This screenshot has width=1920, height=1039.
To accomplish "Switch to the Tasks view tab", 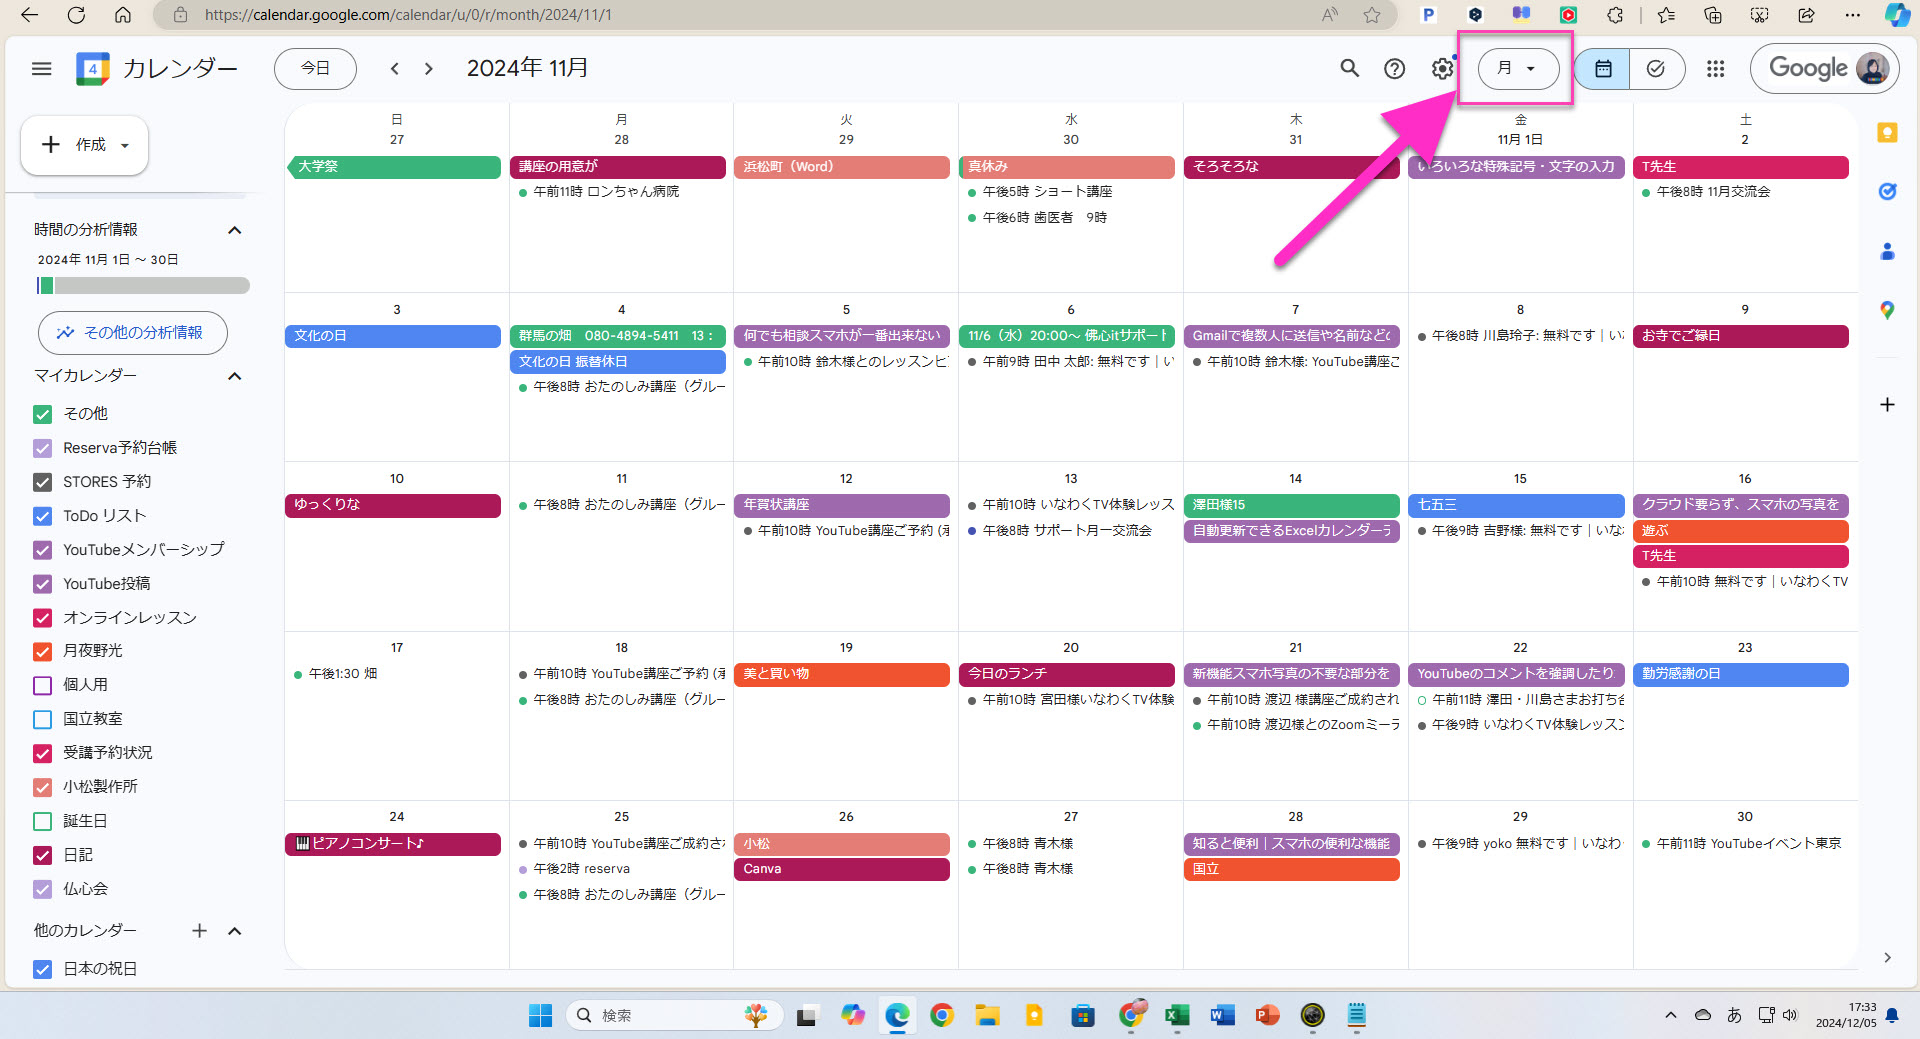I will pyautogui.click(x=1656, y=68).
